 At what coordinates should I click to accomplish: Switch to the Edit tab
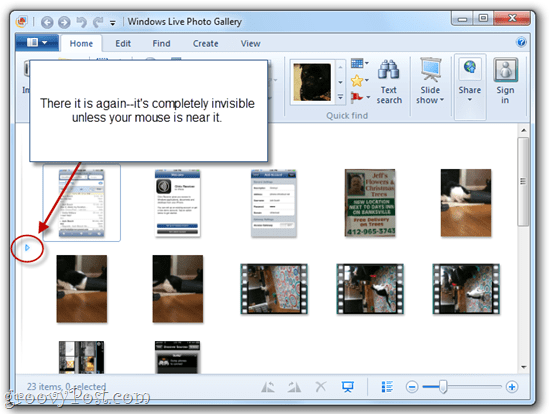point(123,44)
